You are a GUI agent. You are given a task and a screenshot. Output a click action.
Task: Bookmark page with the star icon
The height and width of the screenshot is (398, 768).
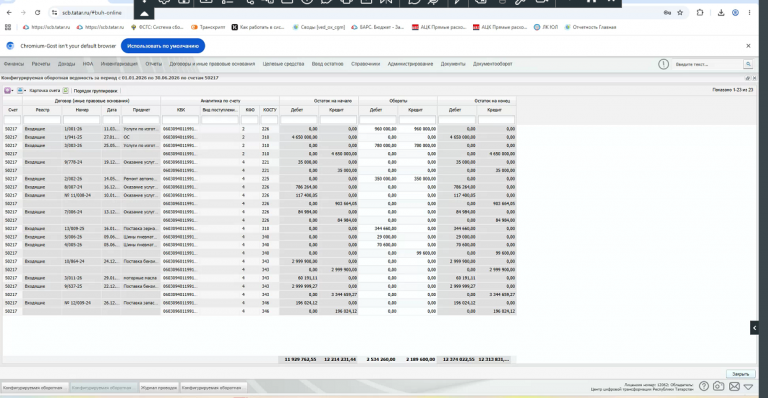680,13
